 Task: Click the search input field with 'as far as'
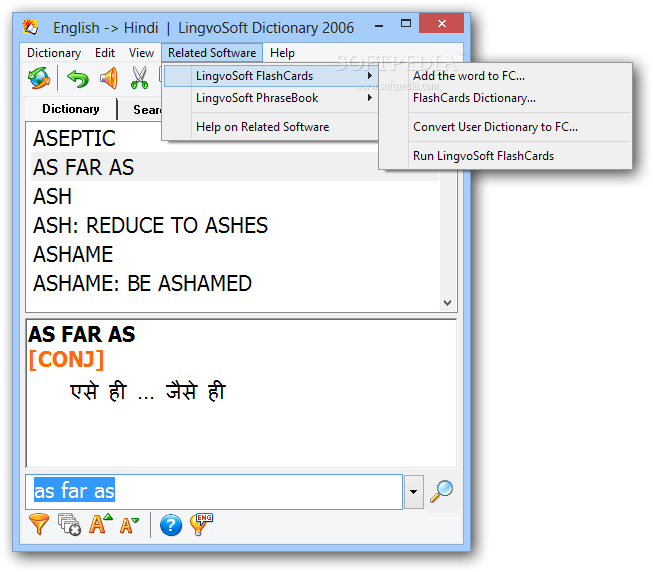214,492
